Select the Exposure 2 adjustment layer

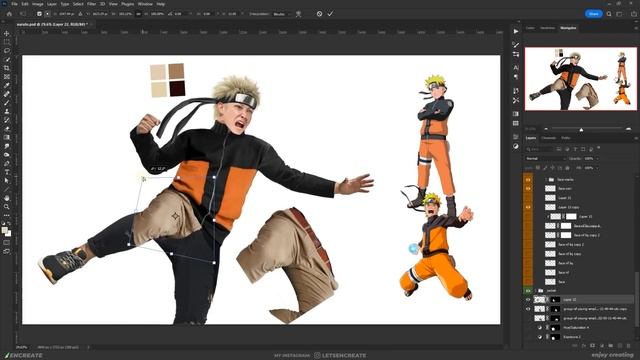(572, 337)
